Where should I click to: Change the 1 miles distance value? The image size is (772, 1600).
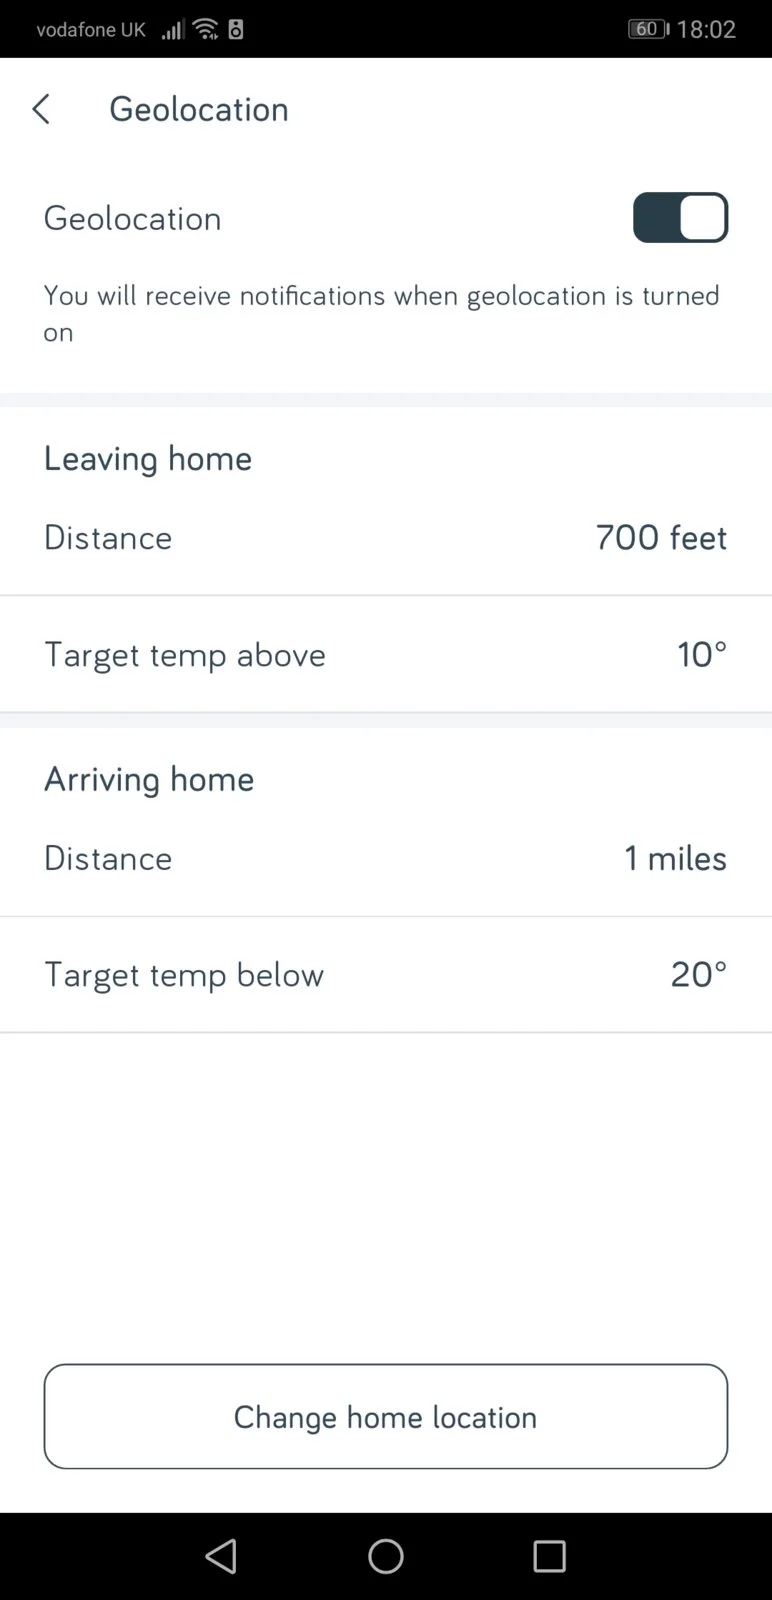point(676,859)
